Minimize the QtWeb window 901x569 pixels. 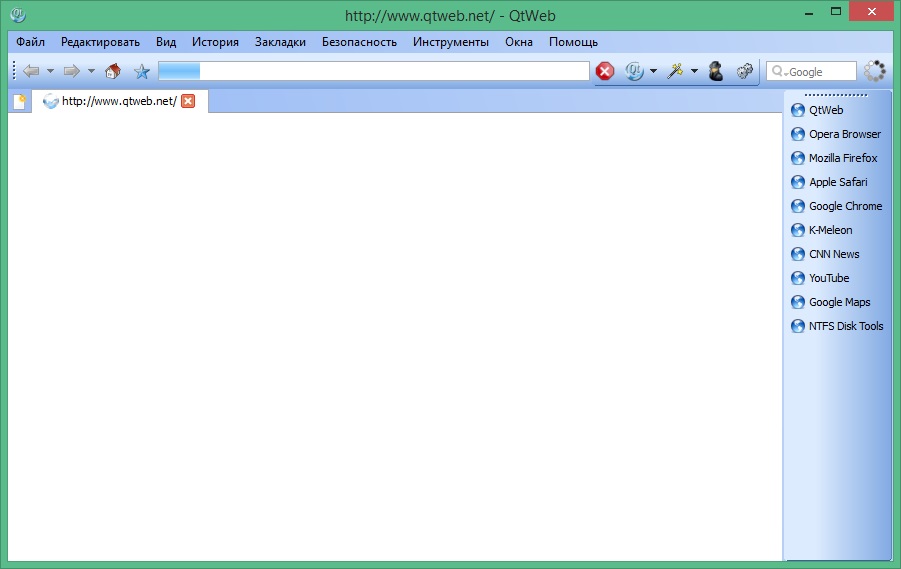coord(809,13)
